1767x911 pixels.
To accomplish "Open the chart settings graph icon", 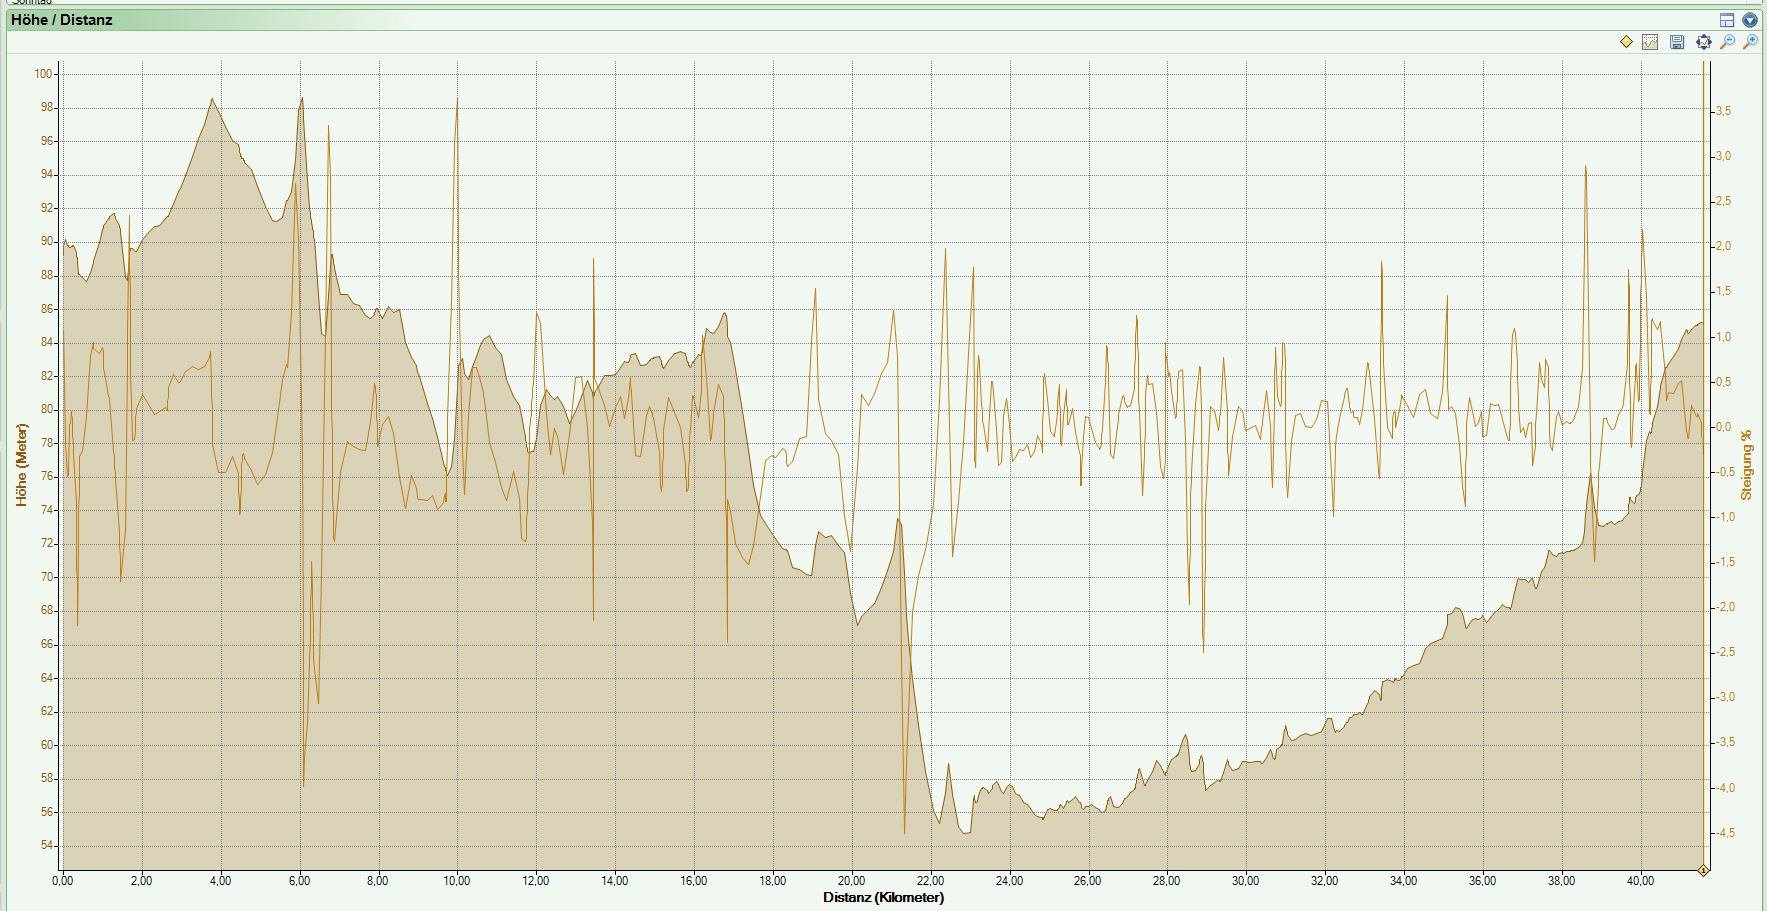I will [x=1650, y=42].
